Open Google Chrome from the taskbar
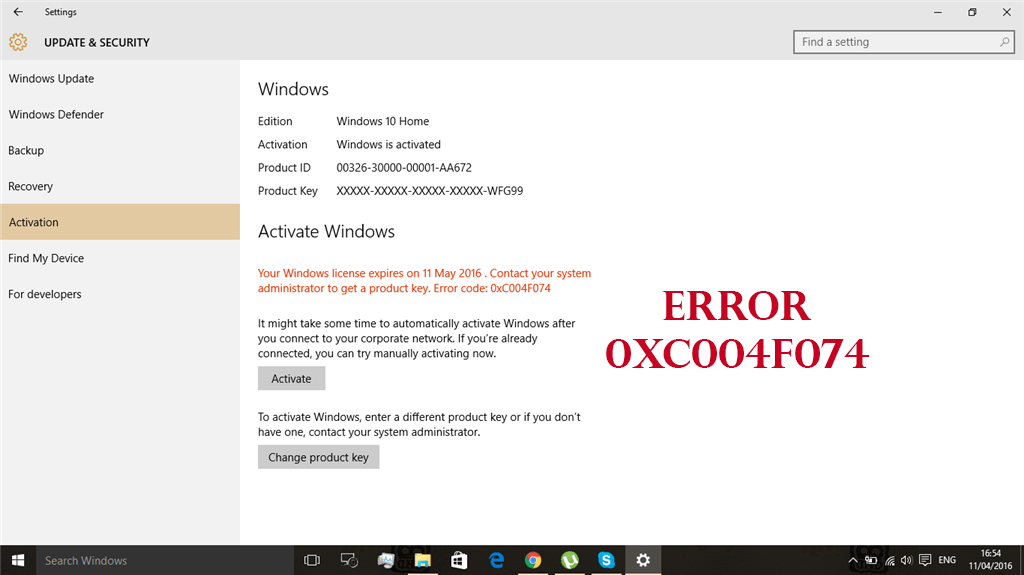1024x575 pixels. [x=533, y=560]
